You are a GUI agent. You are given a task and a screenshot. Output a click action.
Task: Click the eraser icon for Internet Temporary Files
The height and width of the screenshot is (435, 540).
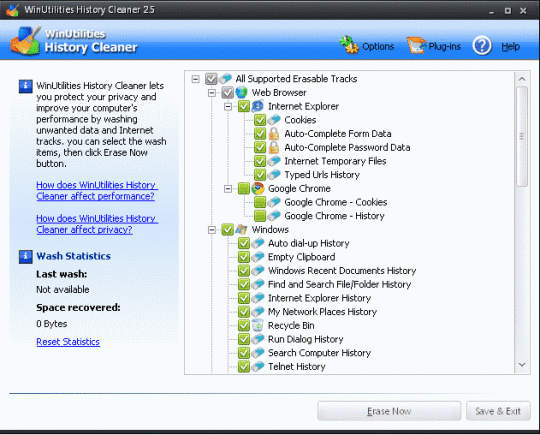click(274, 161)
